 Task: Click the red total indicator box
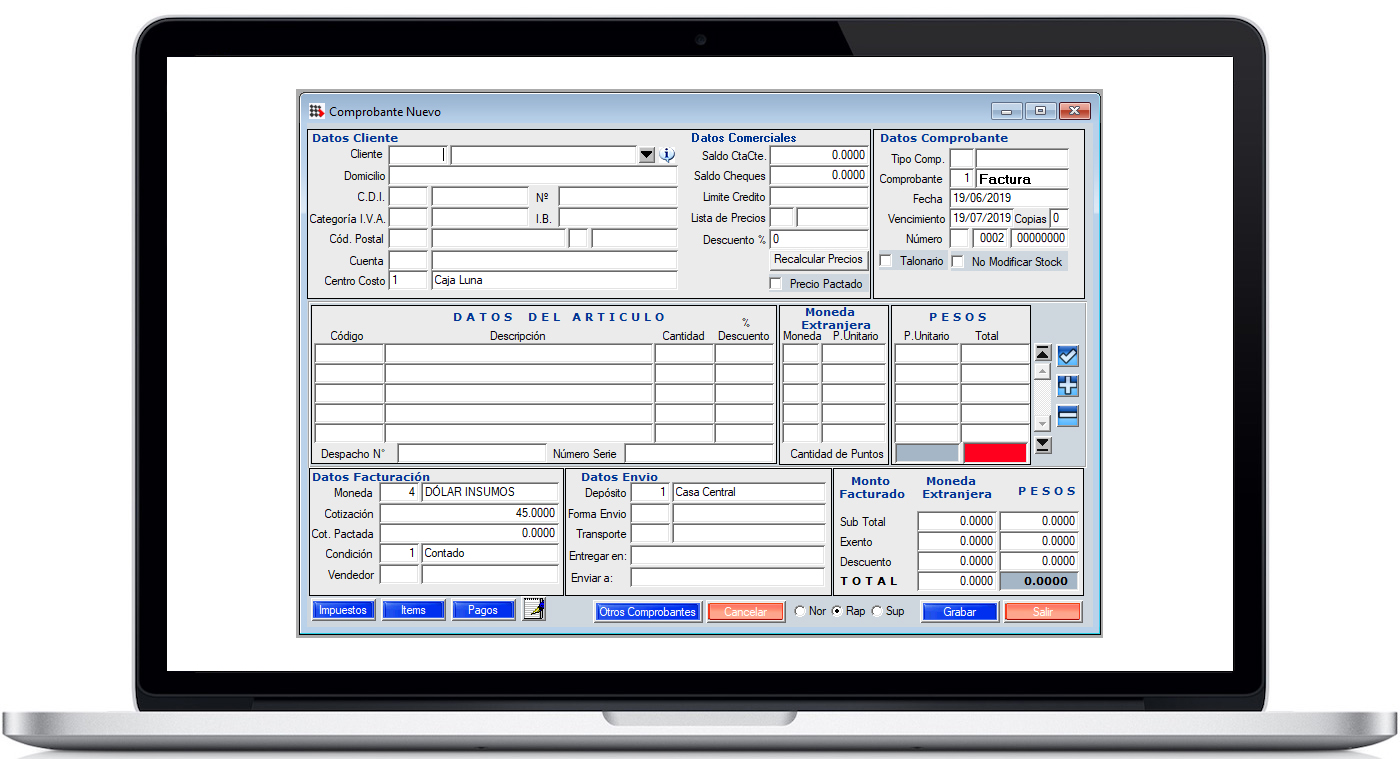pyautogui.click(x=995, y=453)
